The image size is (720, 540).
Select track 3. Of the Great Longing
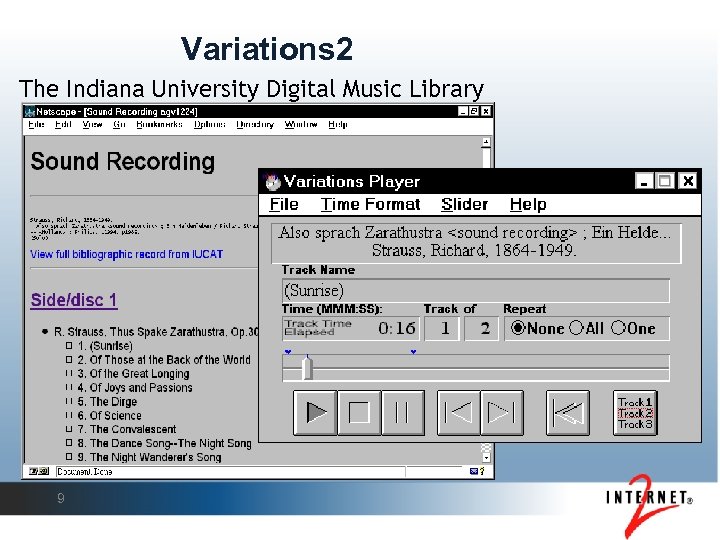pyautogui.click(x=133, y=374)
